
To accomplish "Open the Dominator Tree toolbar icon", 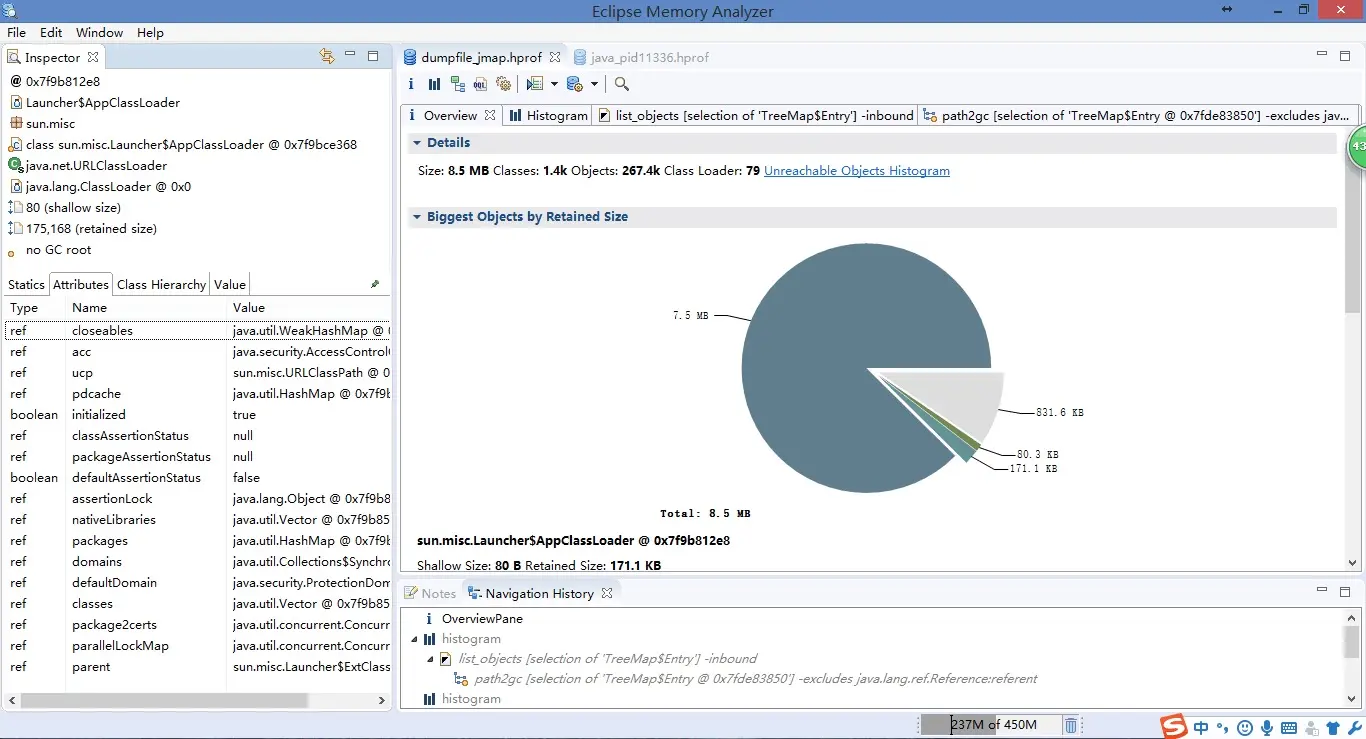I will 457,84.
